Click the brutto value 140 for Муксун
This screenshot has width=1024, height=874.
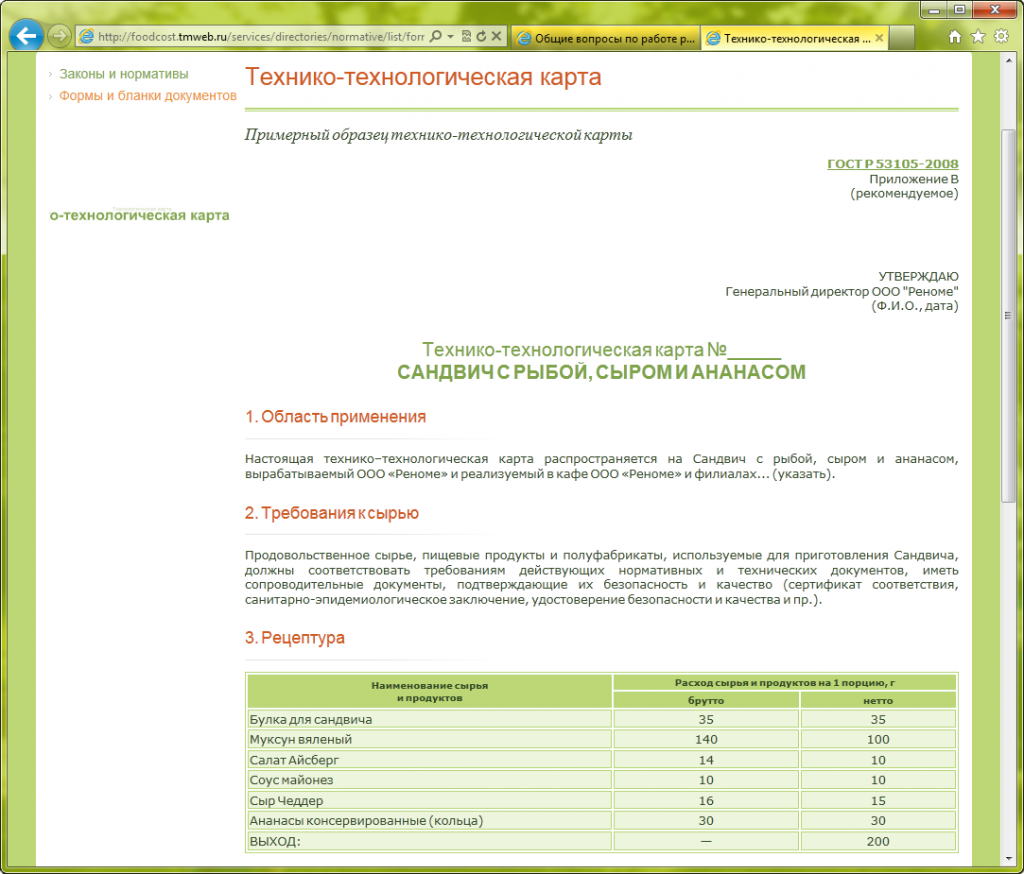(706, 739)
